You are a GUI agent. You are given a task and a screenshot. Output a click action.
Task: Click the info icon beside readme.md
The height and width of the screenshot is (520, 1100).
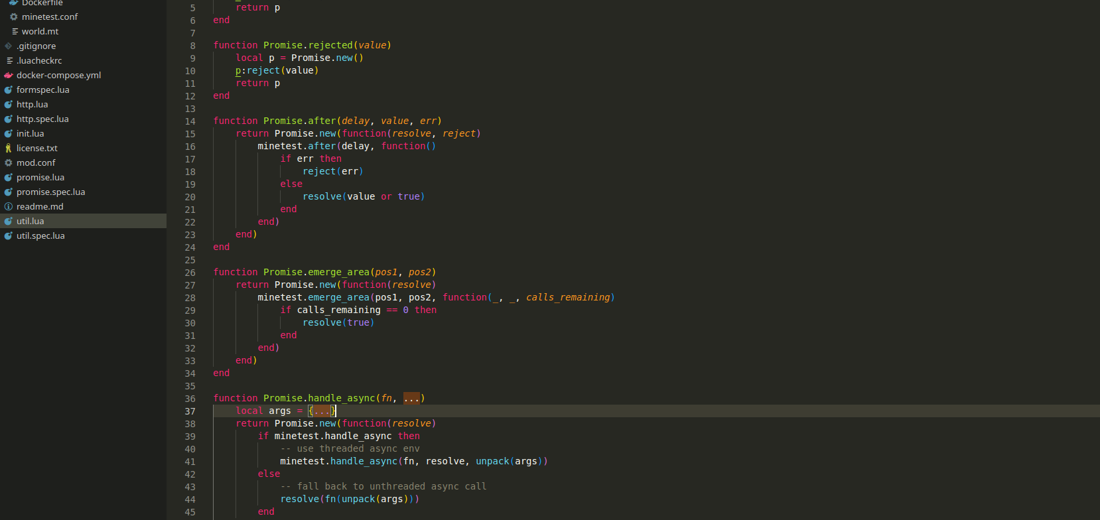point(9,206)
